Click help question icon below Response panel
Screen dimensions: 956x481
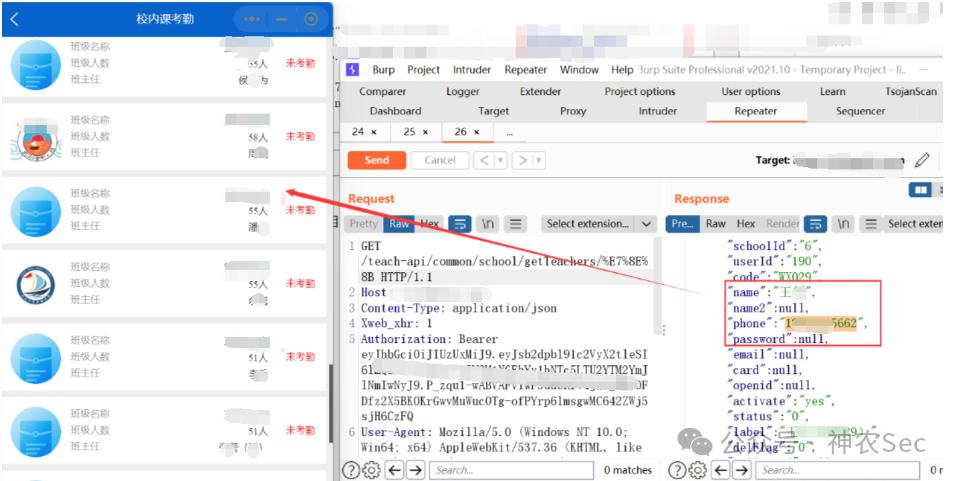(x=677, y=470)
